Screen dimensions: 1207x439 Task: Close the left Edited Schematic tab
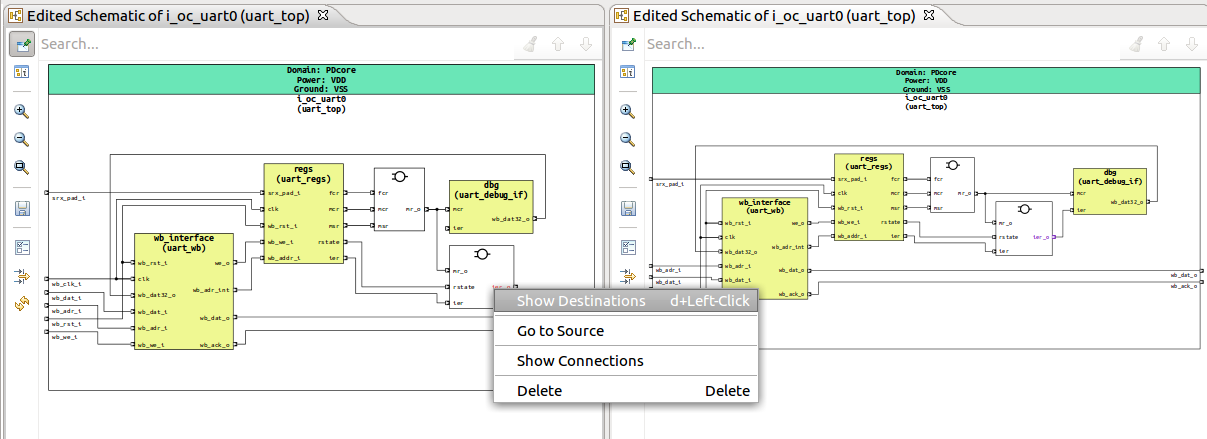(325, 16)
